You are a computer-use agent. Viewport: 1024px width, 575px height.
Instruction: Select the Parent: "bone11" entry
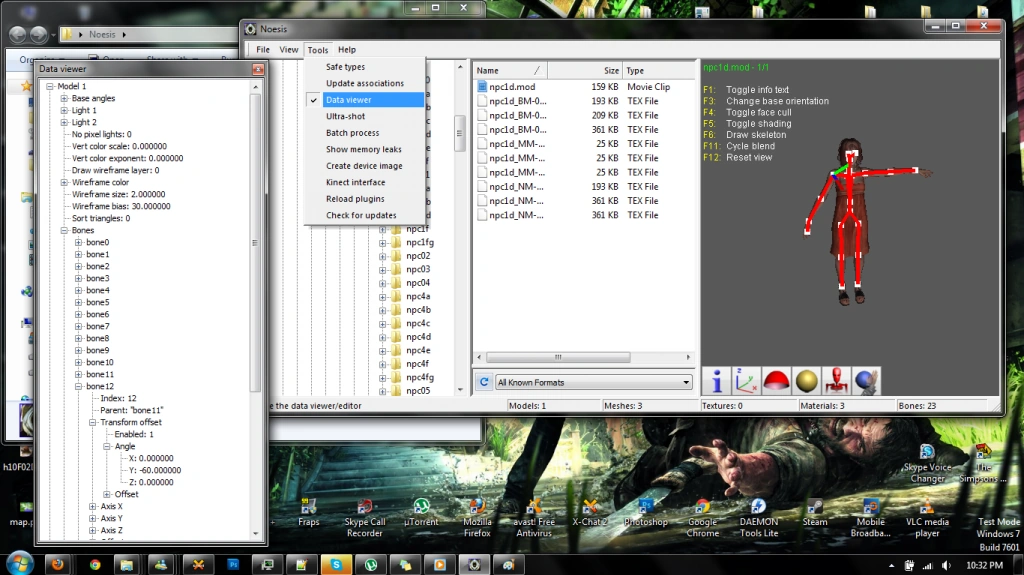(x=131, y=410)
